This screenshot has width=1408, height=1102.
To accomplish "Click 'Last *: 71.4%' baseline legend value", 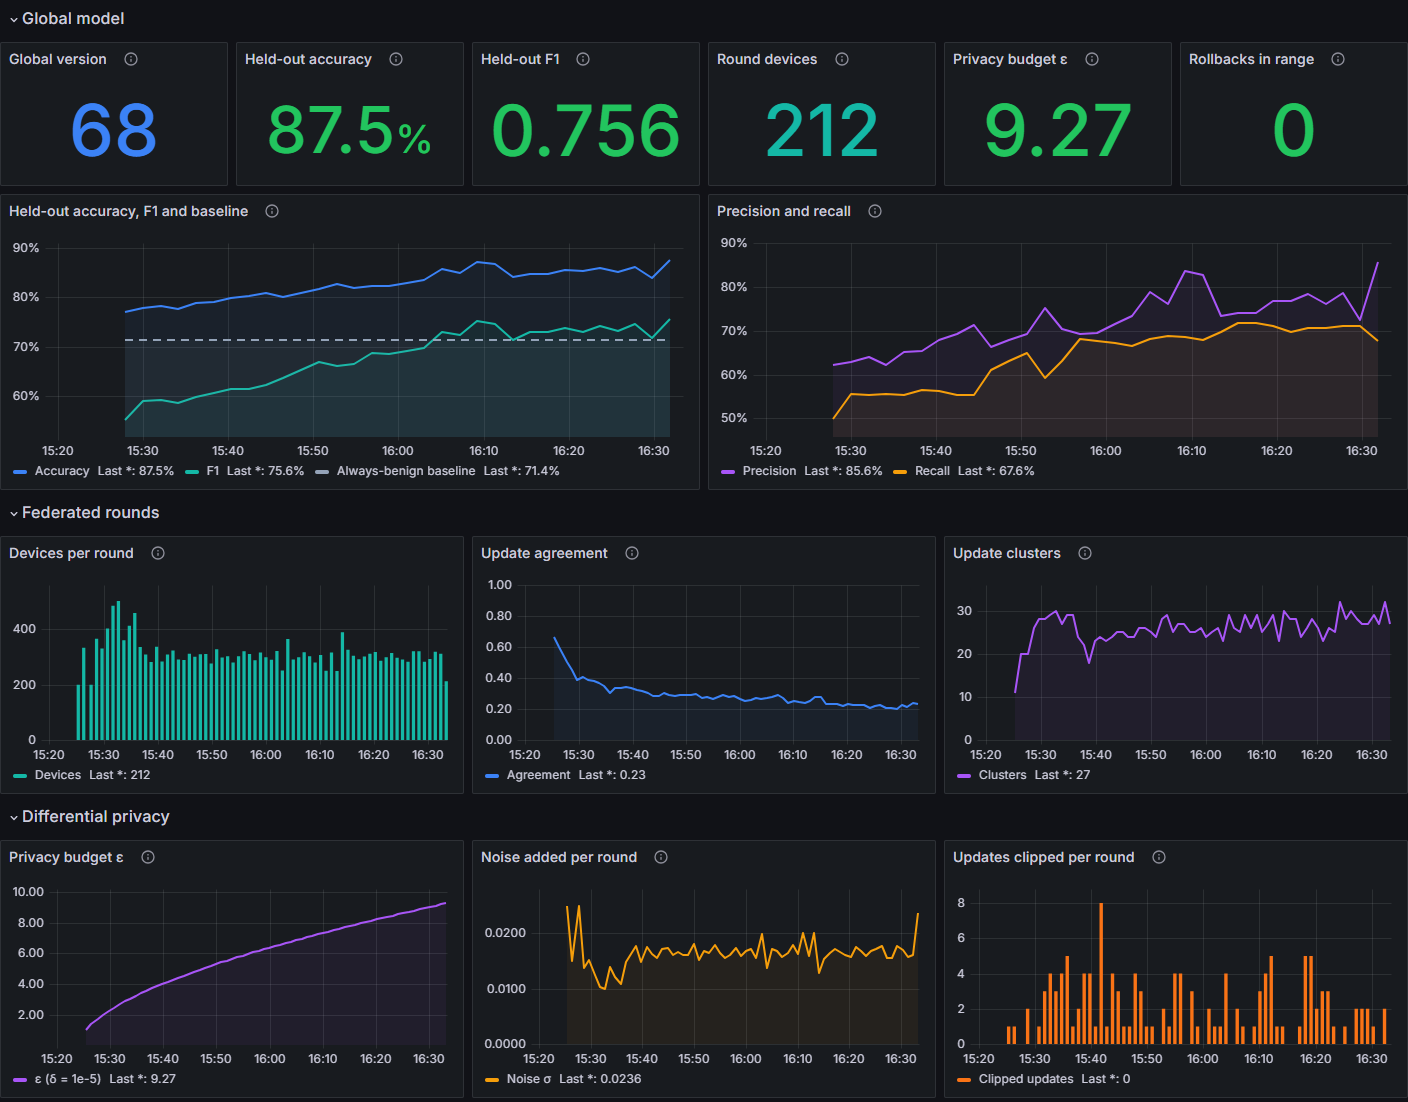I will click(522, 471).
